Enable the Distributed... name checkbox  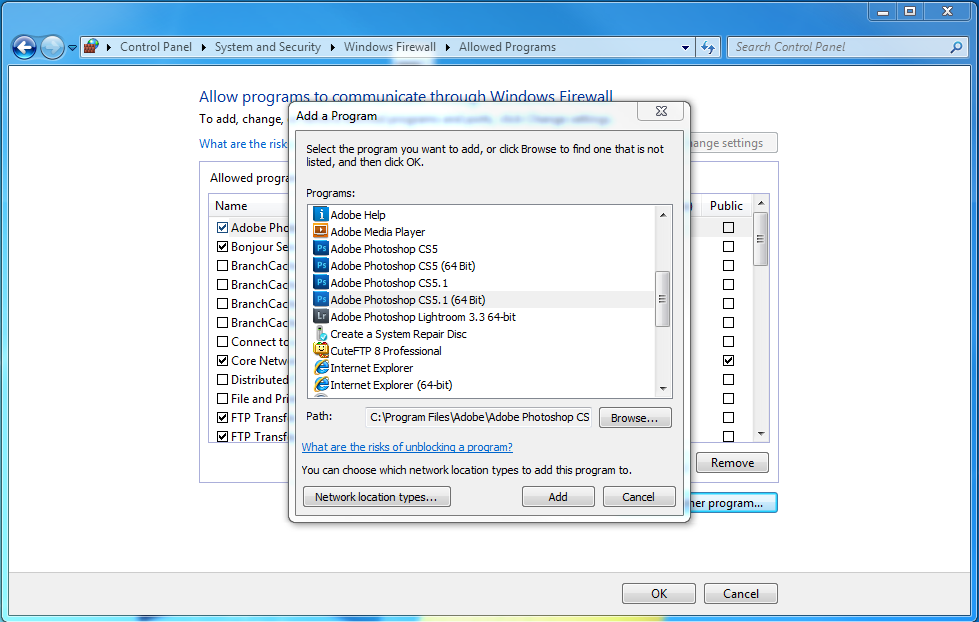[x=222, y=380]
